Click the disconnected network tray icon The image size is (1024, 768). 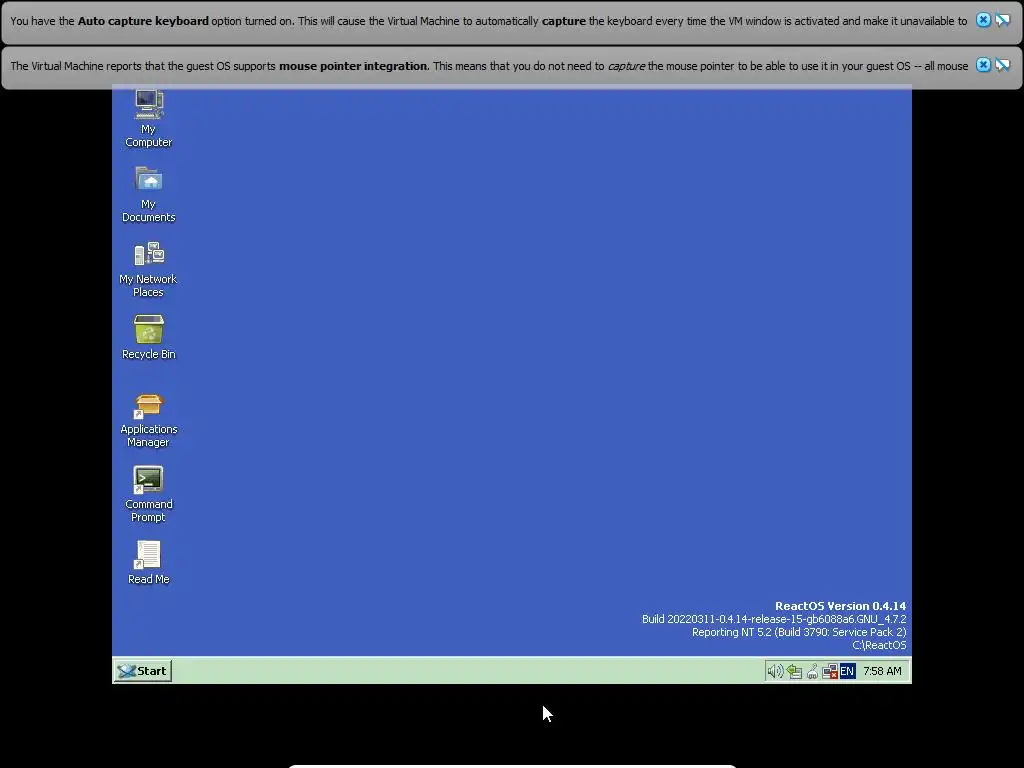[830, 671]
